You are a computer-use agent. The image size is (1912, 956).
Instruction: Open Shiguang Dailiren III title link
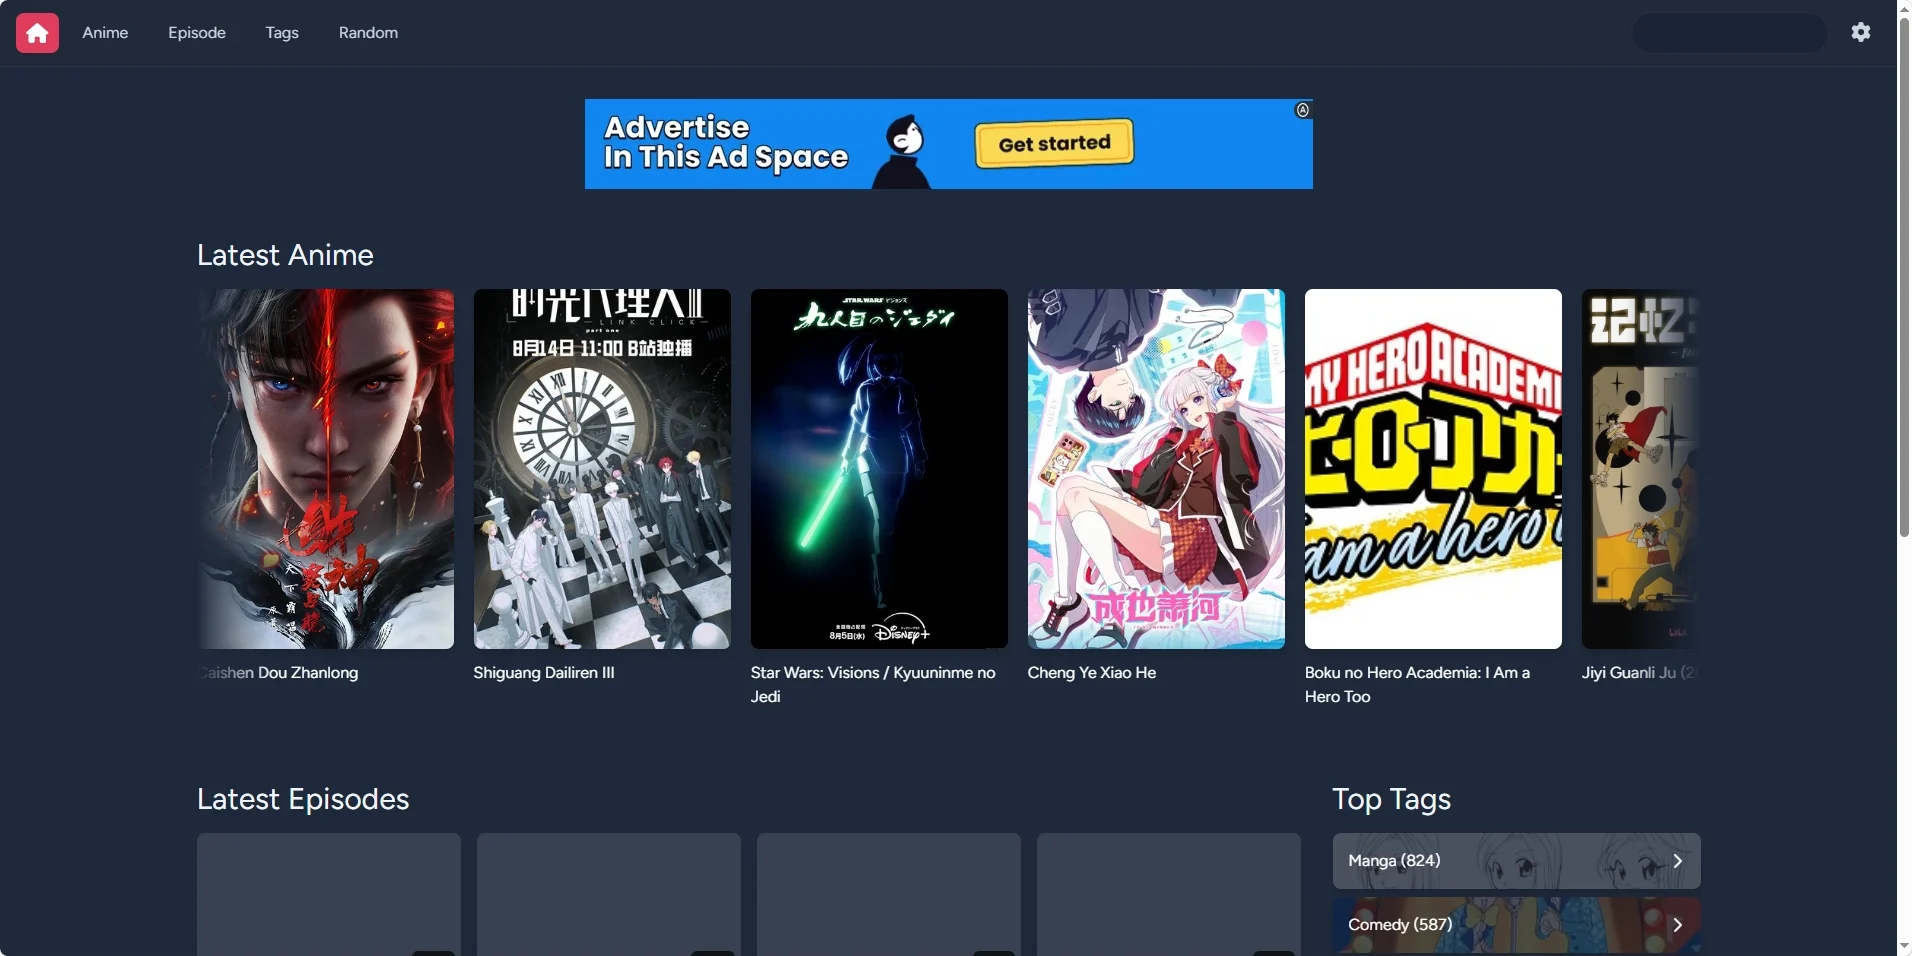(x=544, y=673)
